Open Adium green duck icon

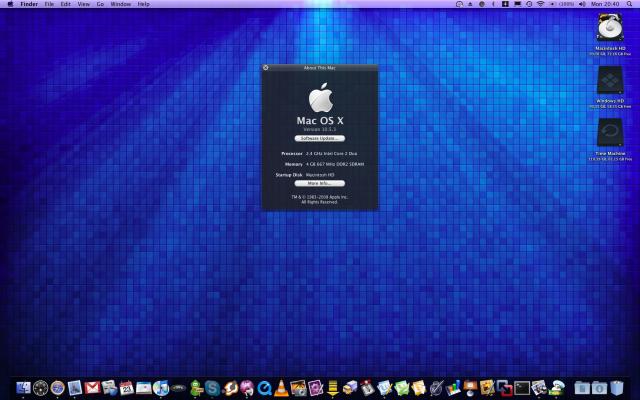pos(196,388)
